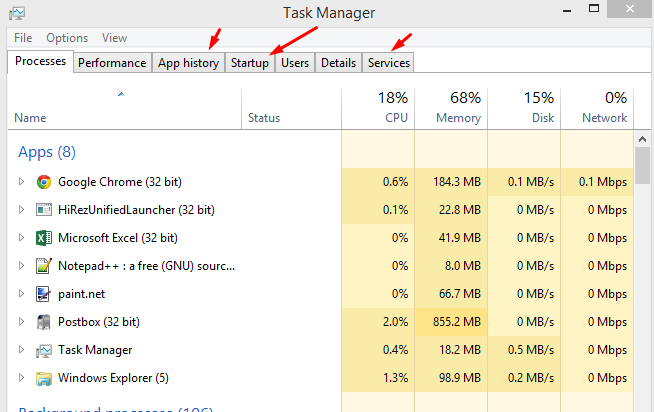Open the File menu
The width and height of the screenshot is (654, 412).
coord(23,38)
